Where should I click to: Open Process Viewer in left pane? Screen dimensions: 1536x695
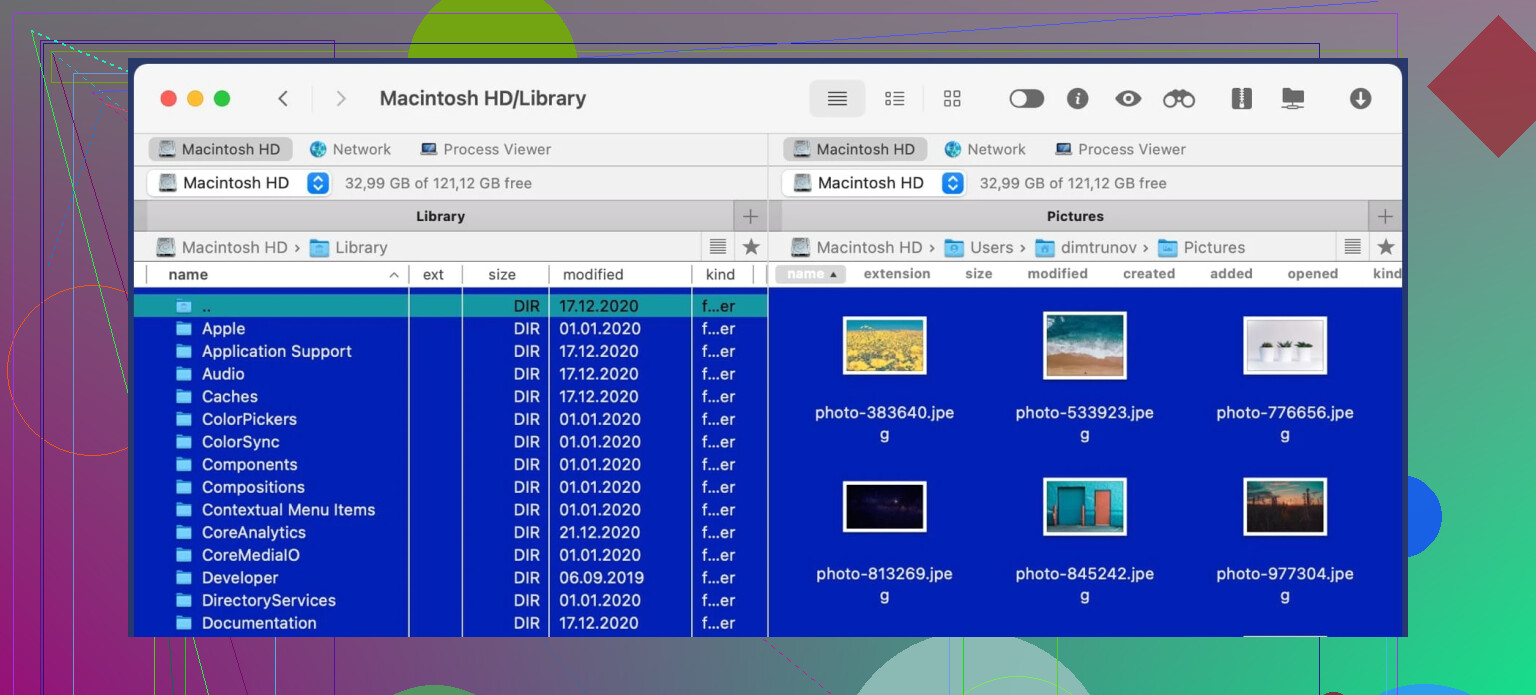tap(485, 149)
